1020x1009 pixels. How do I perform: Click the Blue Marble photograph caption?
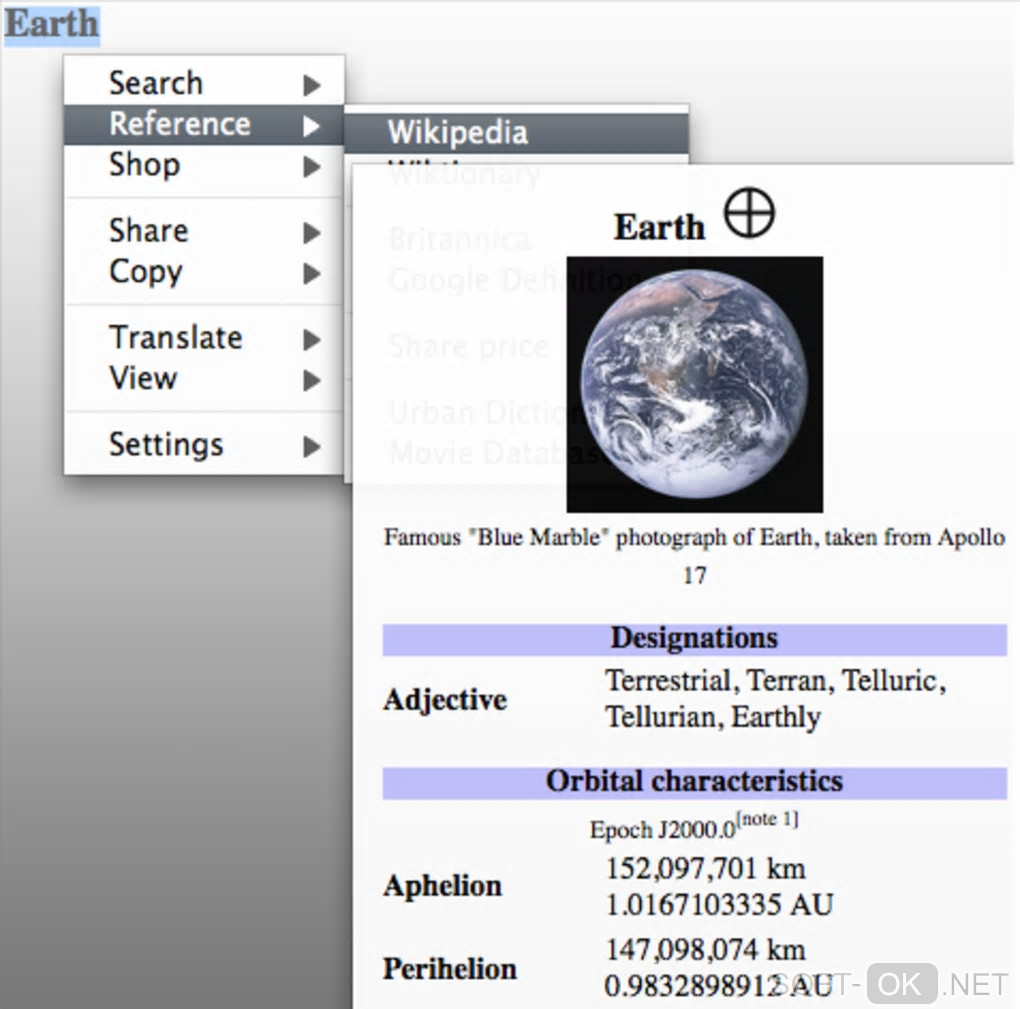coord(695,556)
